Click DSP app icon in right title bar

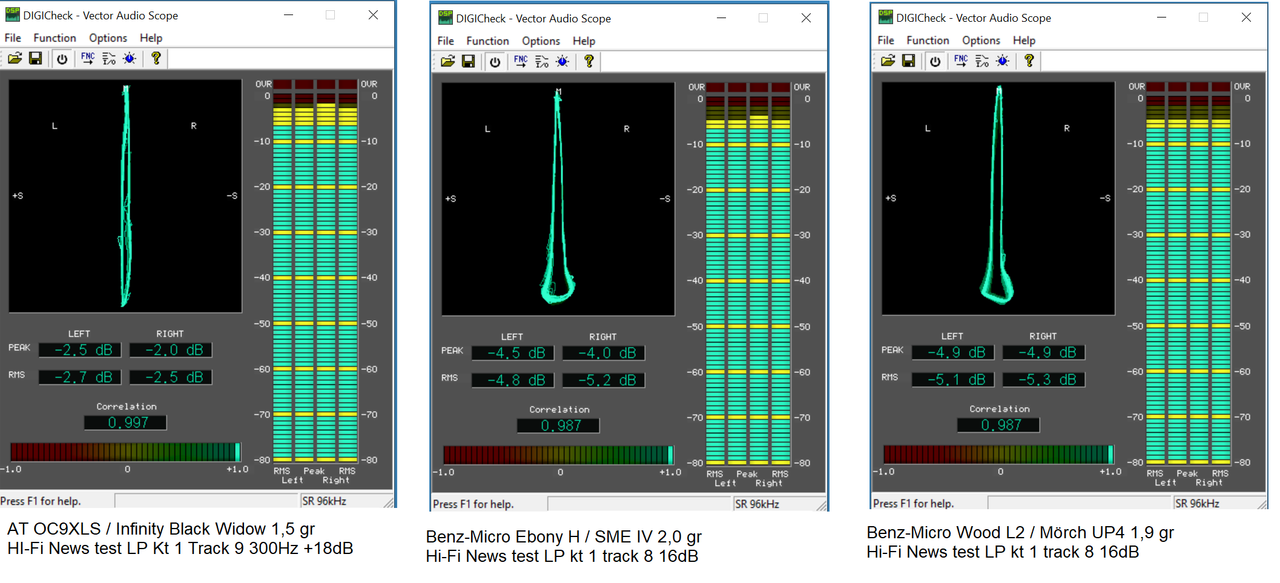pyautogui.click(x=884, y=18)
